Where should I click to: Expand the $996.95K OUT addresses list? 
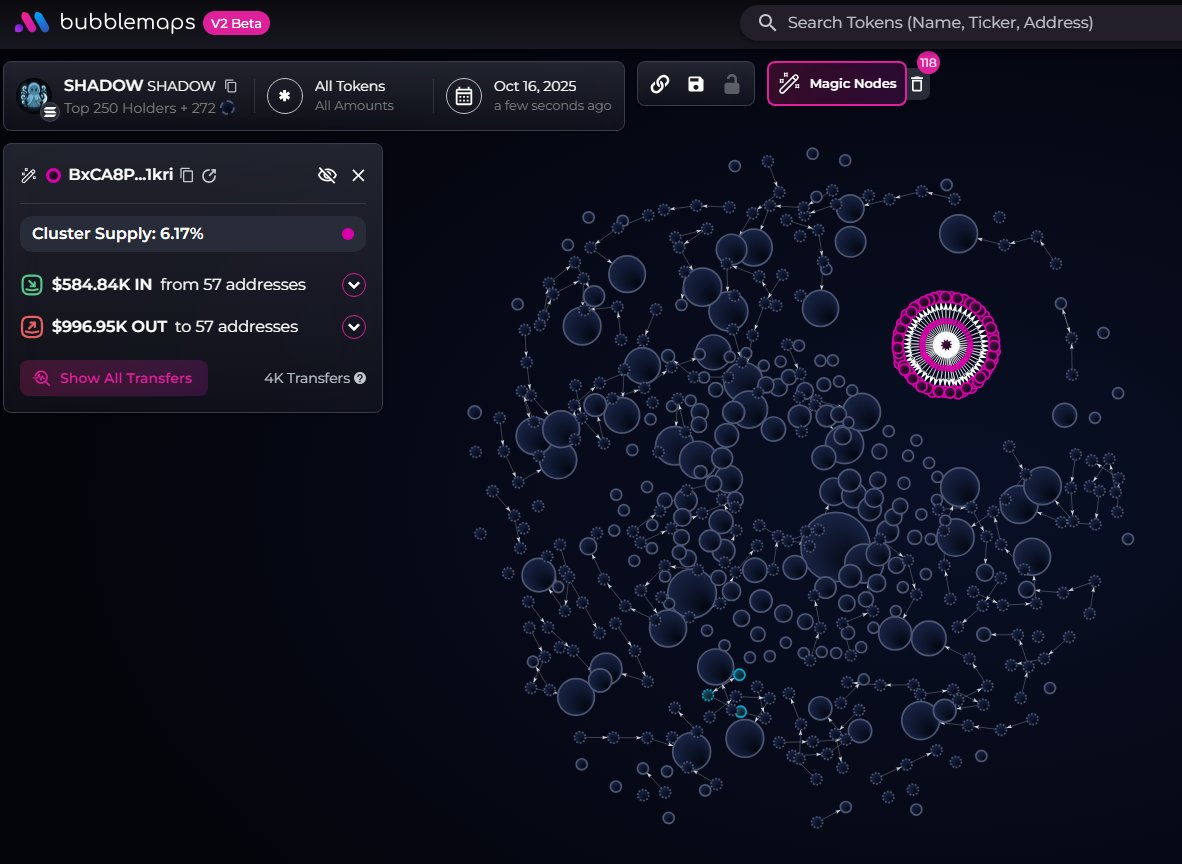pos(354,327)
